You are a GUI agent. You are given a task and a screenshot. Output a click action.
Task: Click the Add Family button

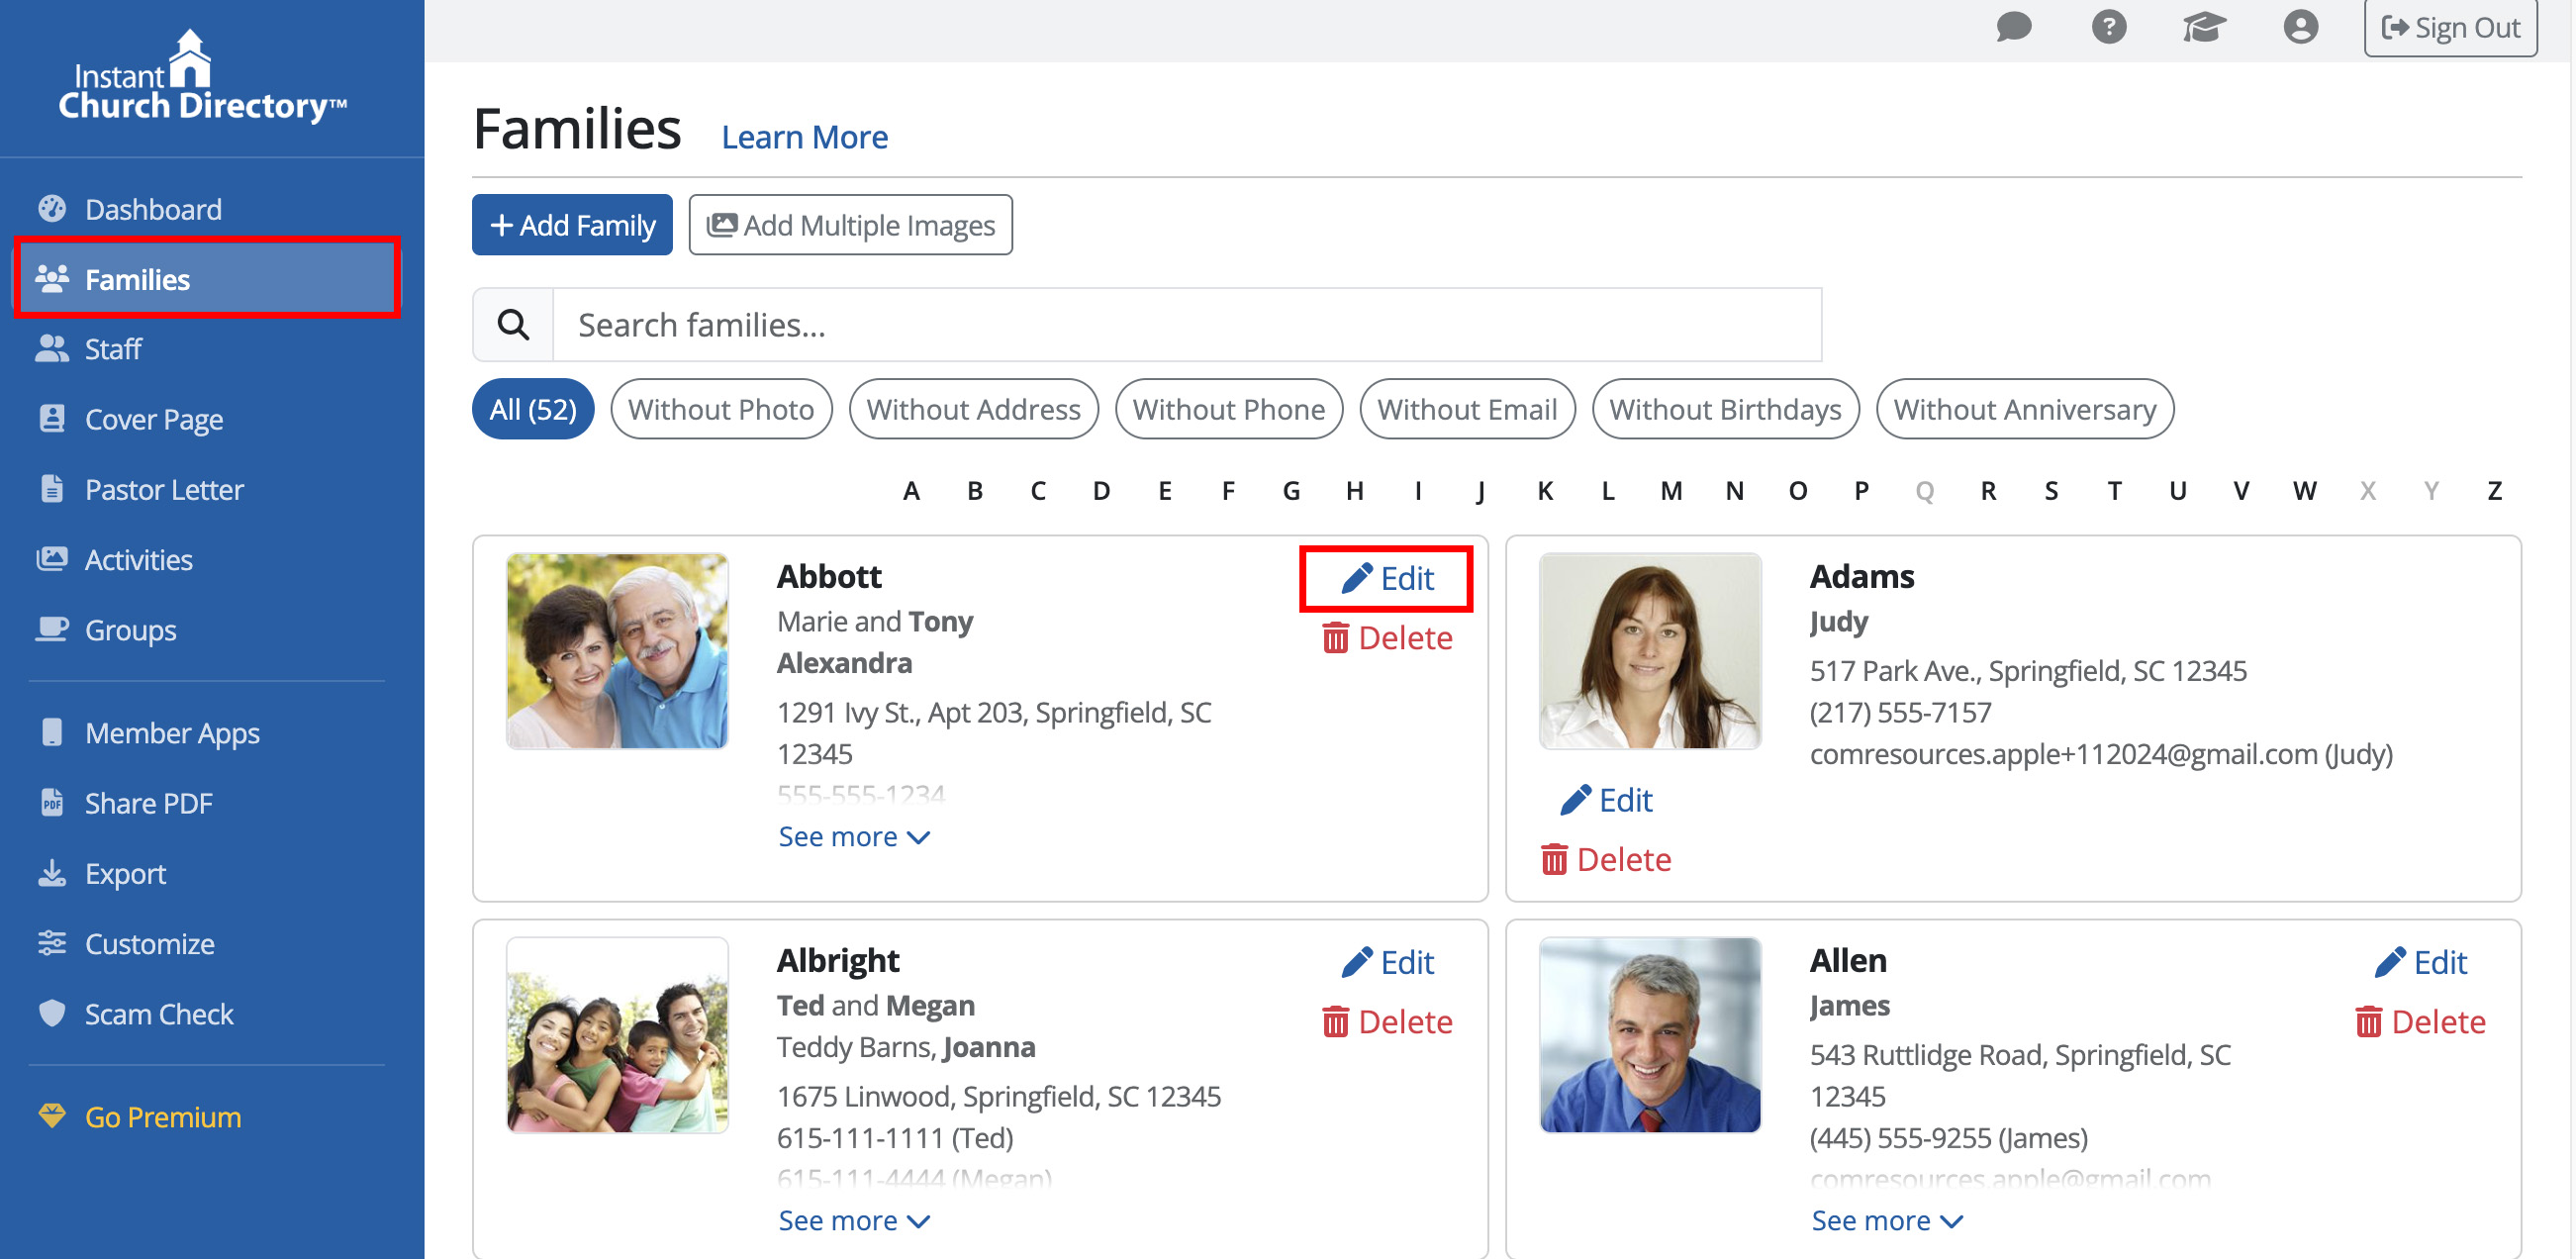(572, 225)
